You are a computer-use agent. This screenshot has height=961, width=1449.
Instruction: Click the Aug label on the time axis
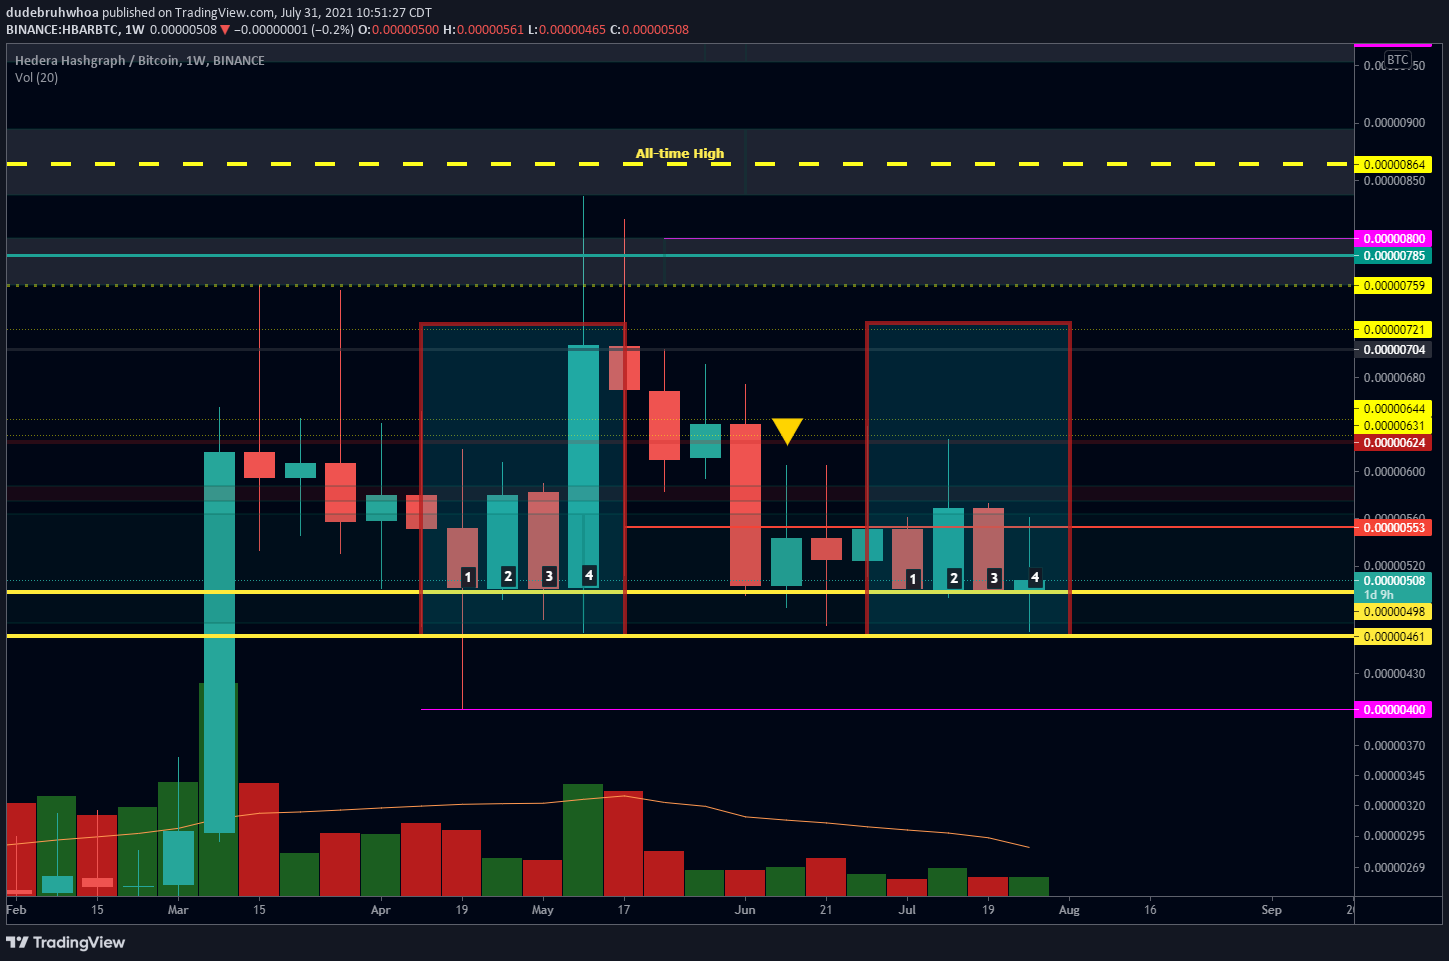[x=1069, y=910]
